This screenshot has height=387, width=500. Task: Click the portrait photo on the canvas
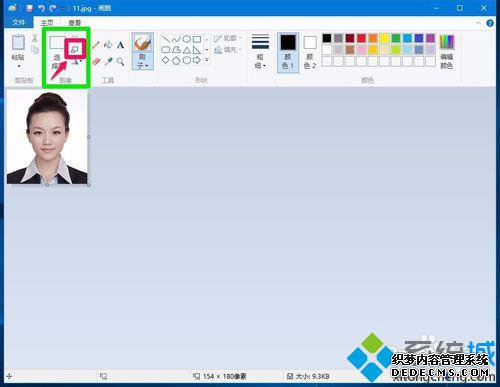pyautogui.click(x=47, y=138)
